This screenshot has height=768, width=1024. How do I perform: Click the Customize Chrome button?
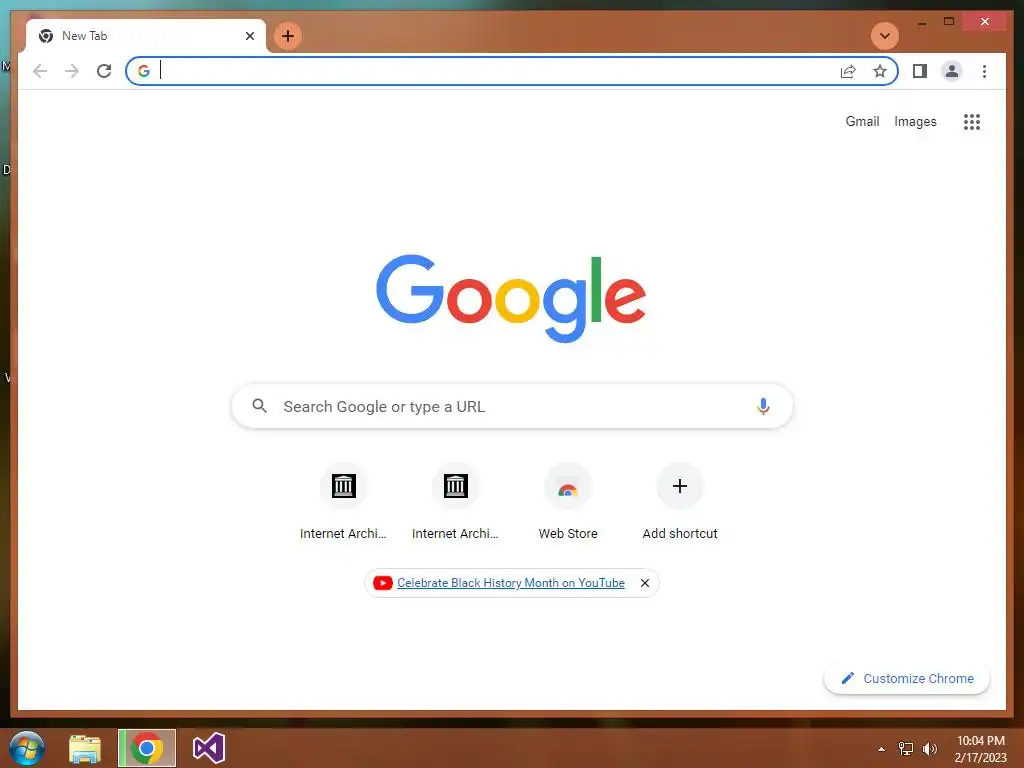coord(906,679)
